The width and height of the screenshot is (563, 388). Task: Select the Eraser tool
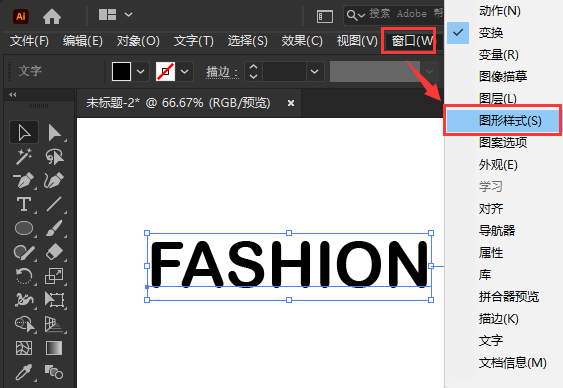55,252
